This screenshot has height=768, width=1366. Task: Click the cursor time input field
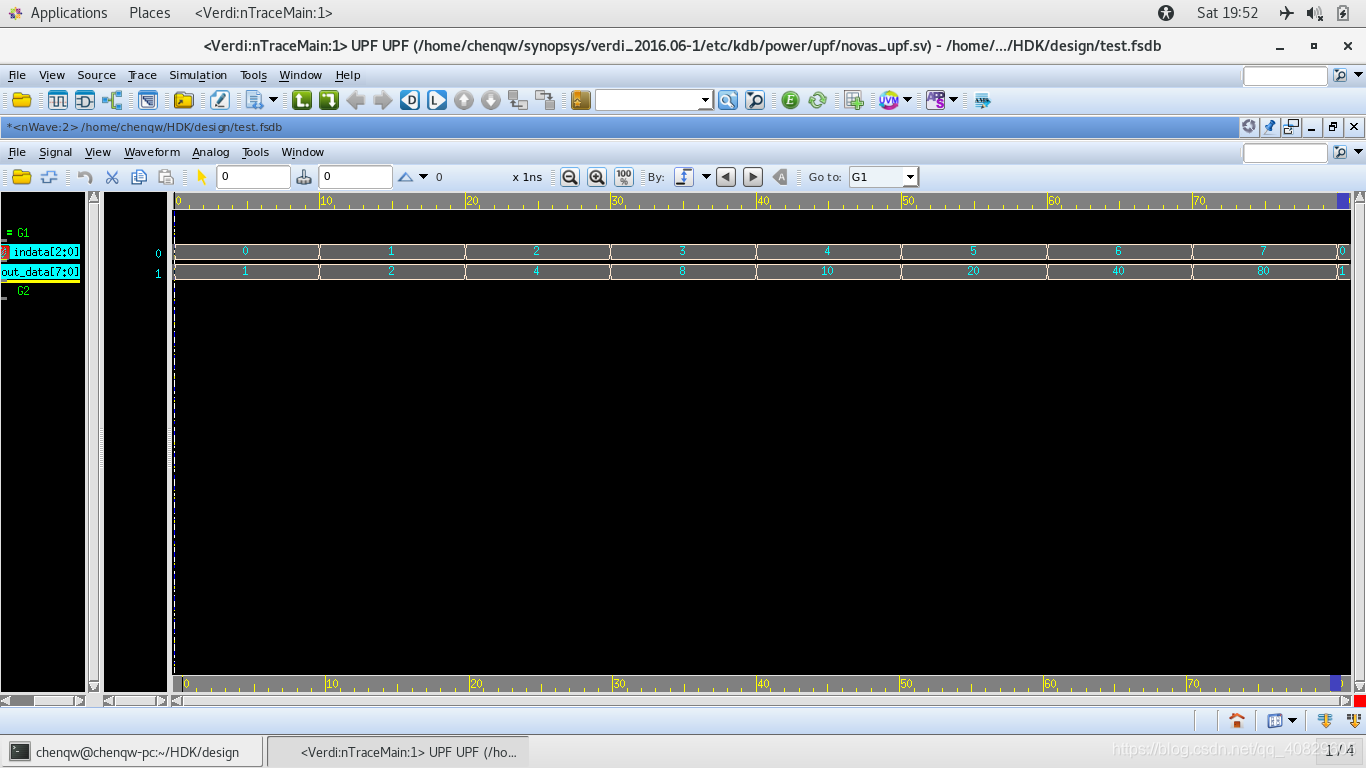(x=253, y=177)
